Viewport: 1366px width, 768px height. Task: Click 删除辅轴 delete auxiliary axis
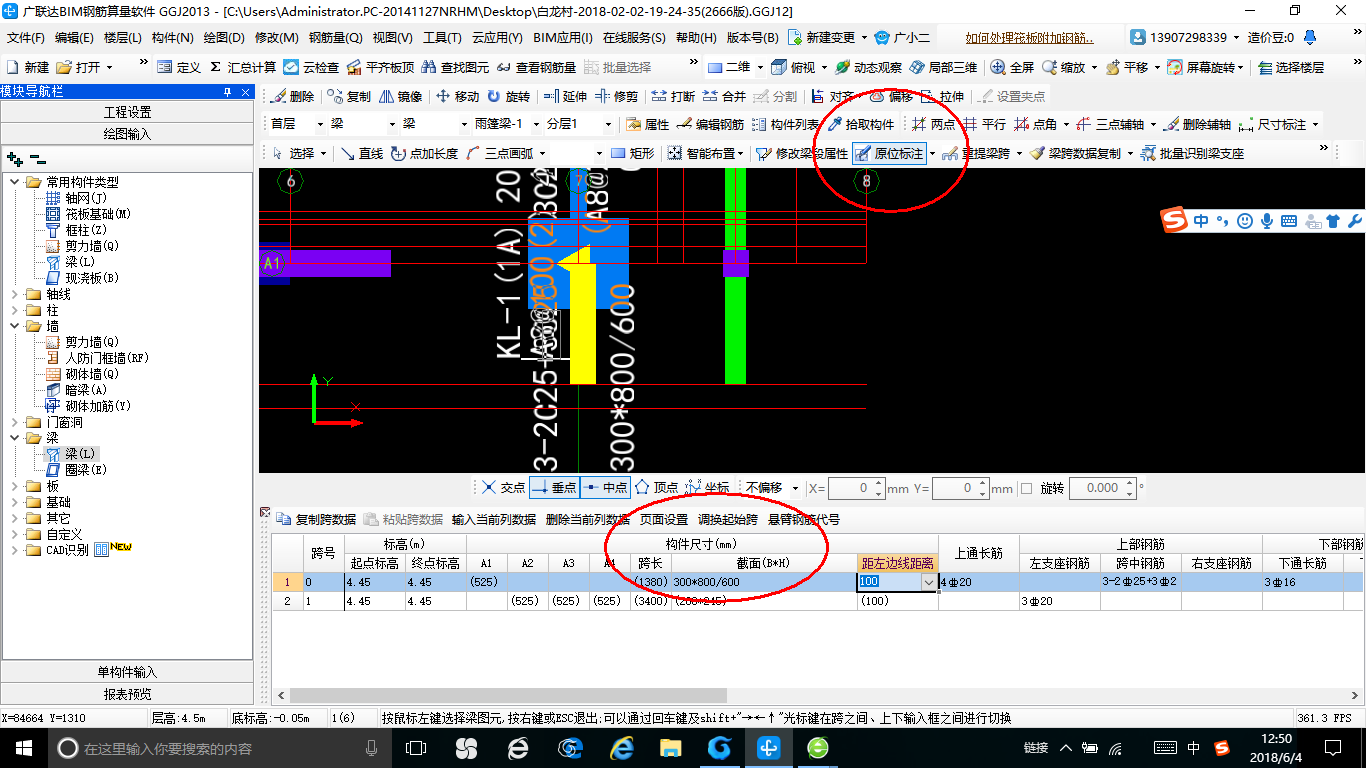1197,125
